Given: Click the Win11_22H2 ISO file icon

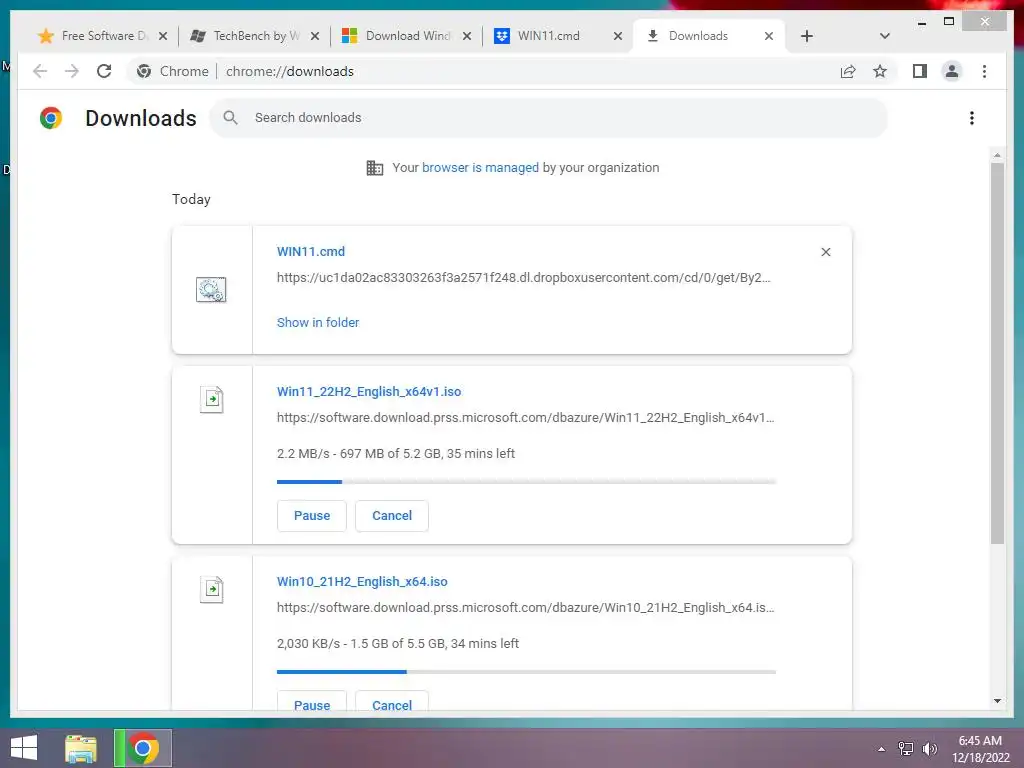Looking at the screenshot, I should pyautogui.click(x=212, y=399).
